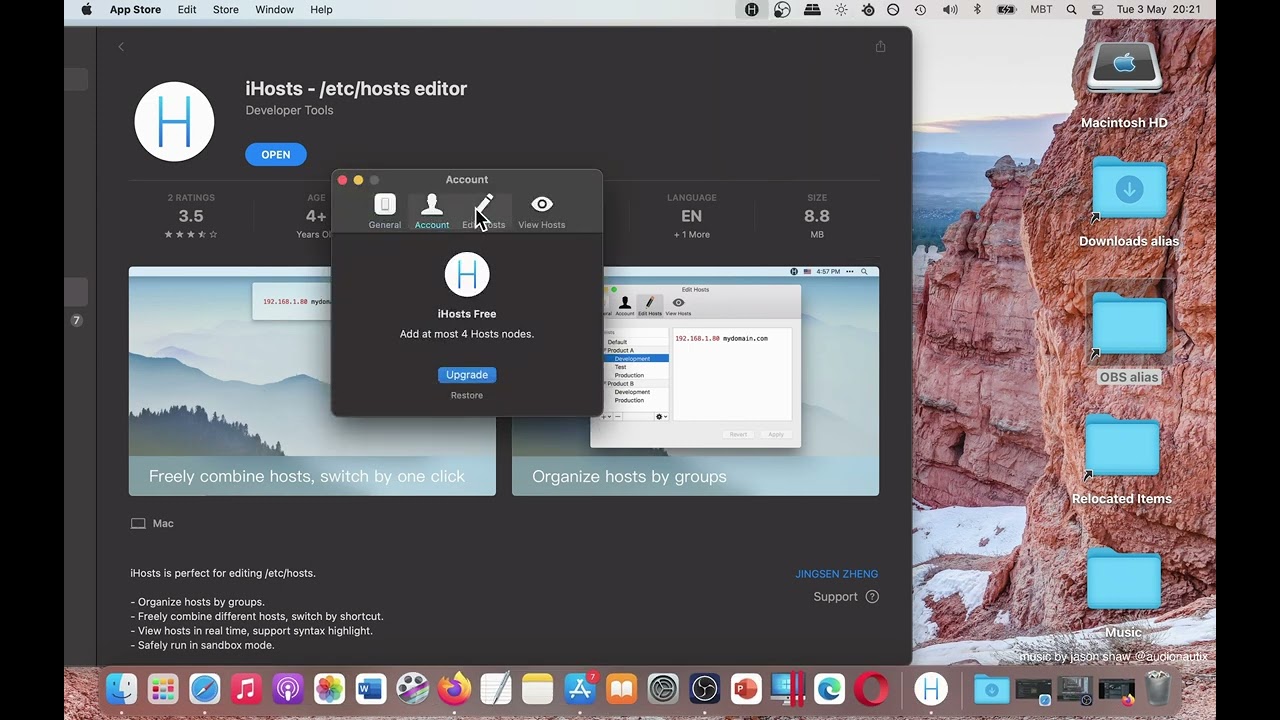Click the 8.8 MB size value

coord(817,216)
